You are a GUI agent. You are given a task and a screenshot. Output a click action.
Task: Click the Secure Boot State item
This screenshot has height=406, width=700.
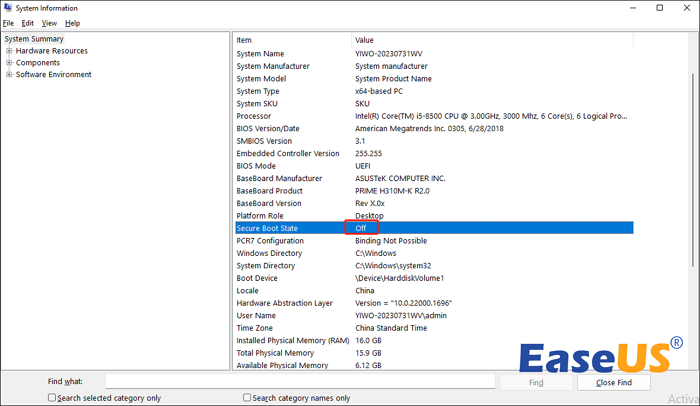pos(267,228)
